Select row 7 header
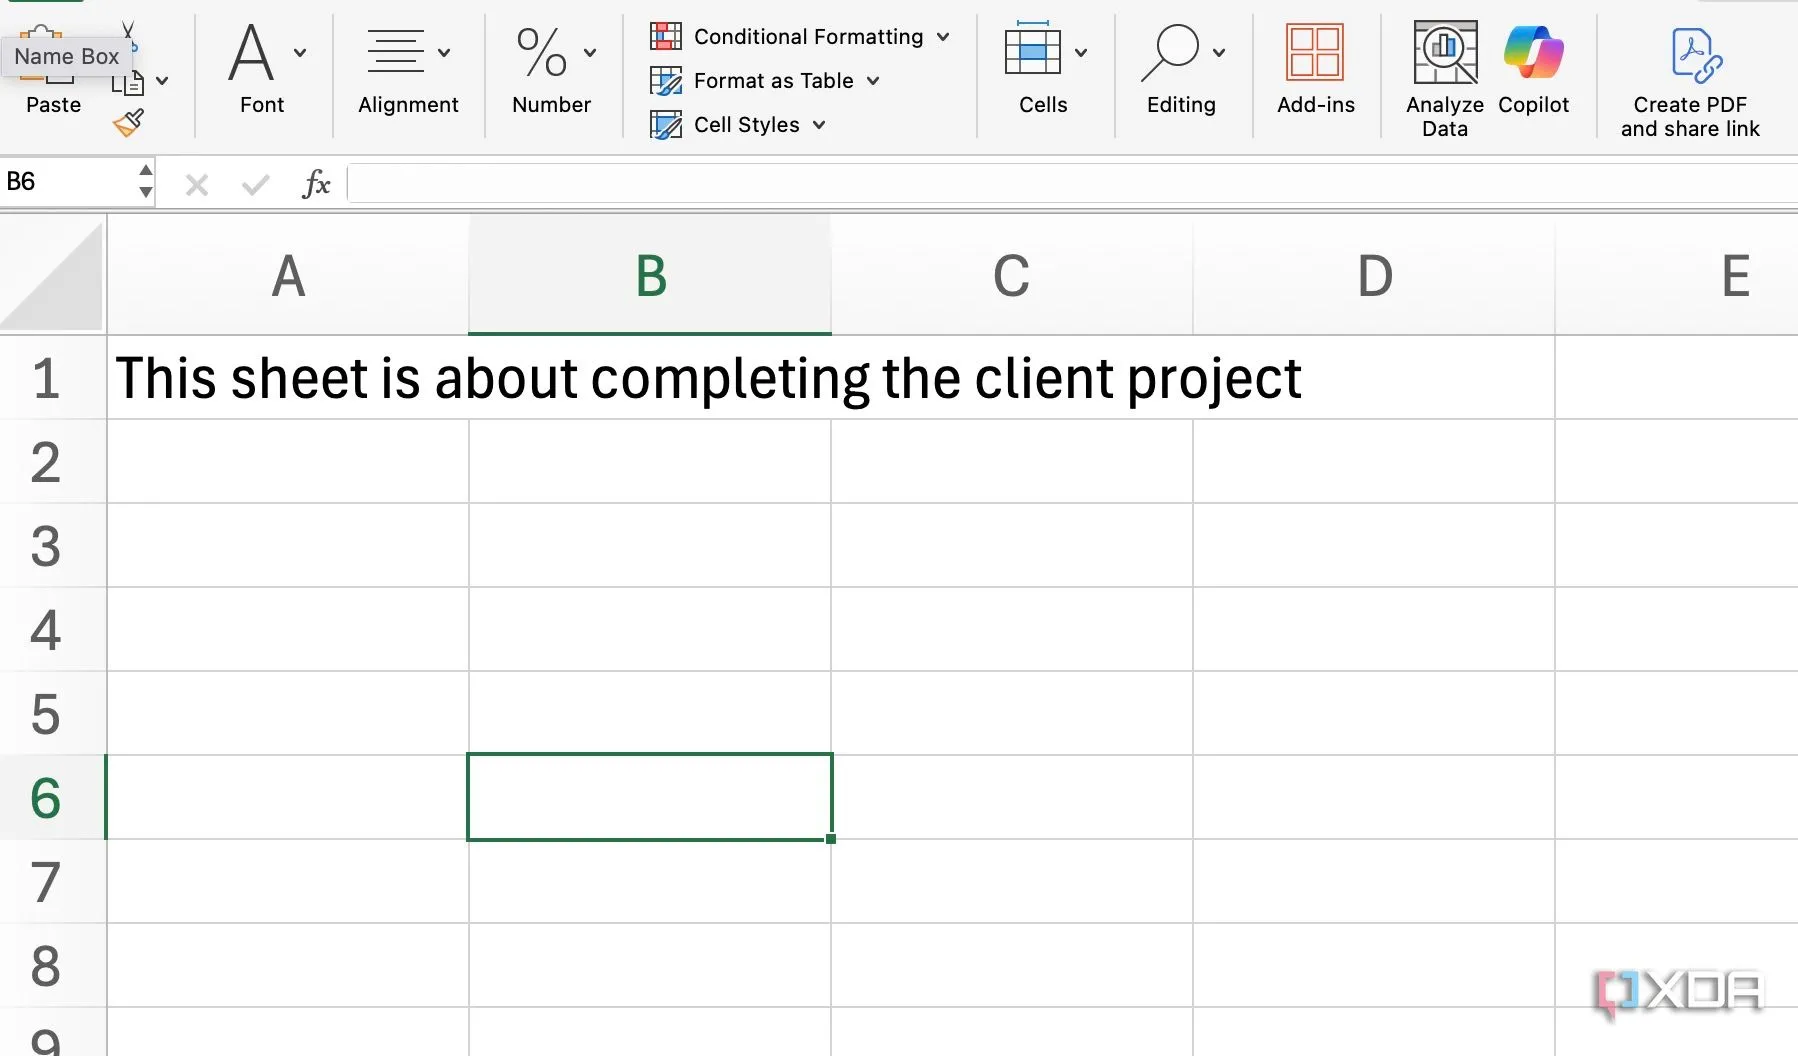The height and width of the screenshot is (1056, 1798). 52,882
